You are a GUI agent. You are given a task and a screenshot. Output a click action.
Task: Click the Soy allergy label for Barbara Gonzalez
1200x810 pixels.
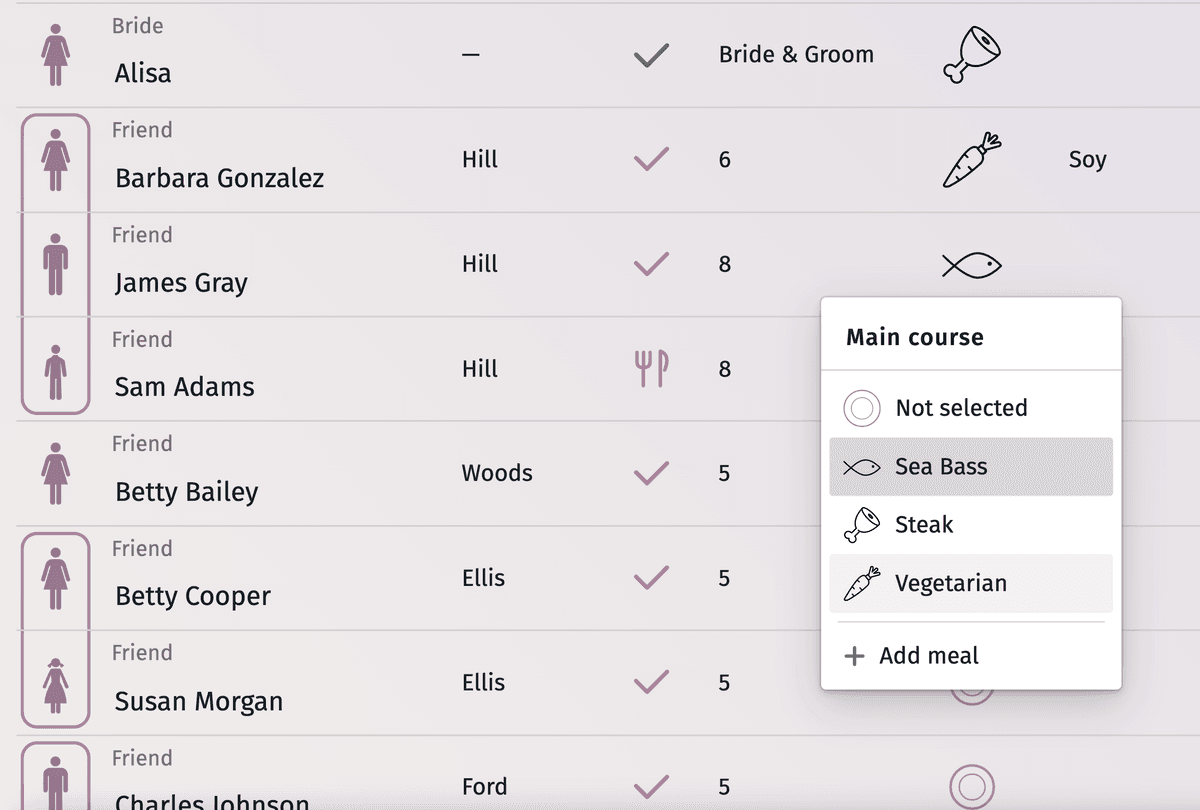pyautogui.click(x=1087, y=160)
